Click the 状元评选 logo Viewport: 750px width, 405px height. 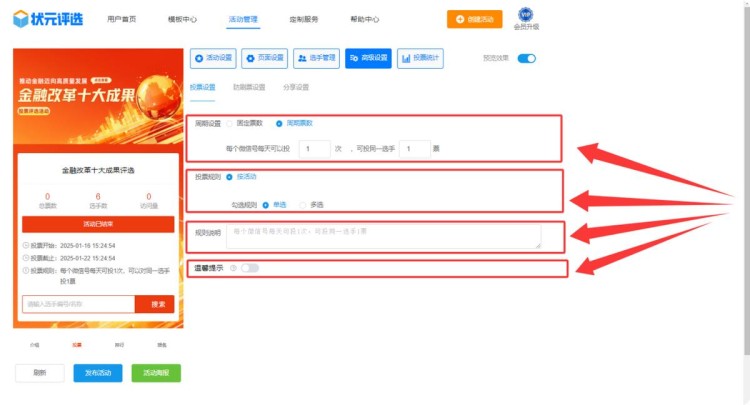(47, 18)
